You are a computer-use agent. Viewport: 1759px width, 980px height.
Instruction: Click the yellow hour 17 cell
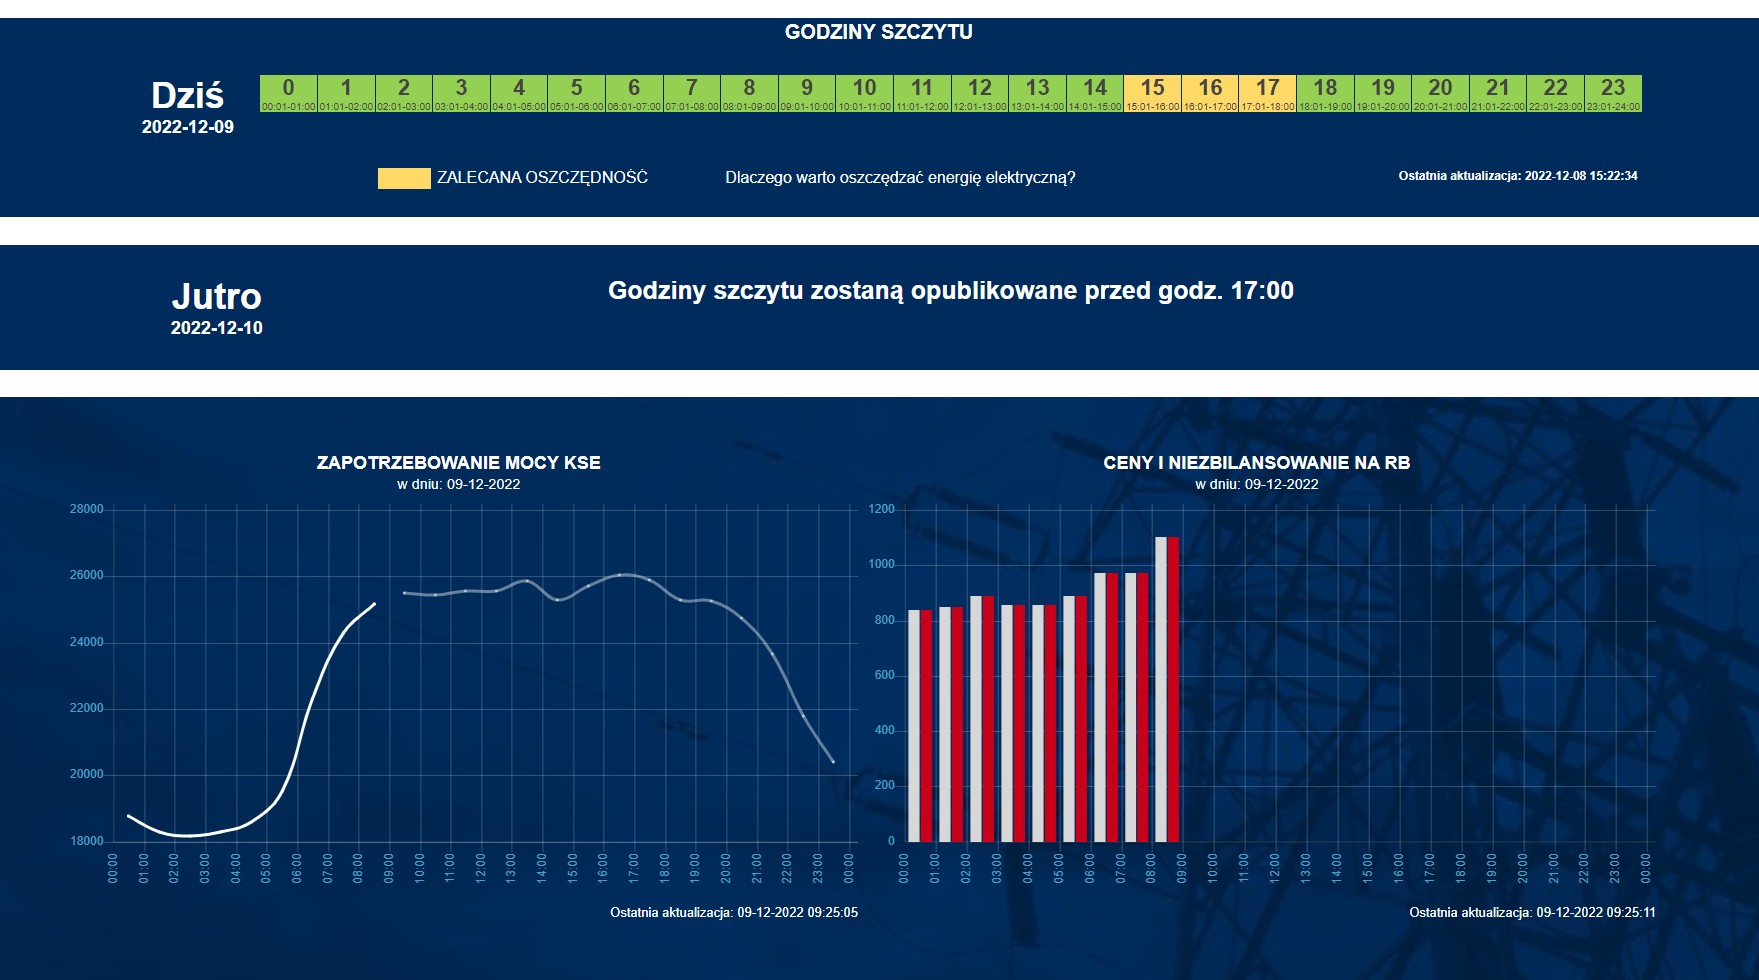coord(1267,93)
